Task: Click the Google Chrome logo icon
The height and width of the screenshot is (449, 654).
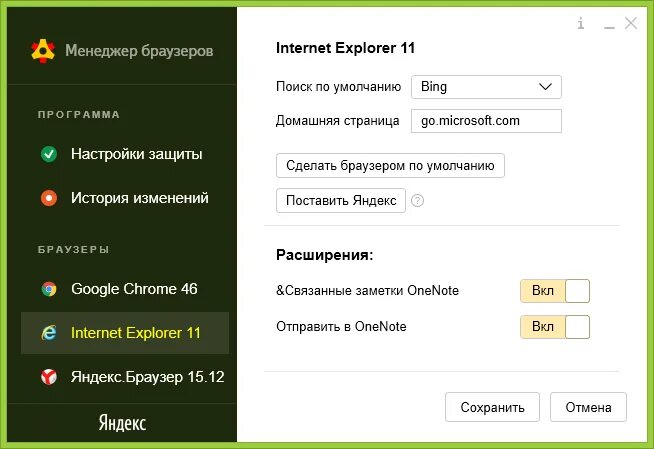Action: pyautogui.click(x=49, y=289)
